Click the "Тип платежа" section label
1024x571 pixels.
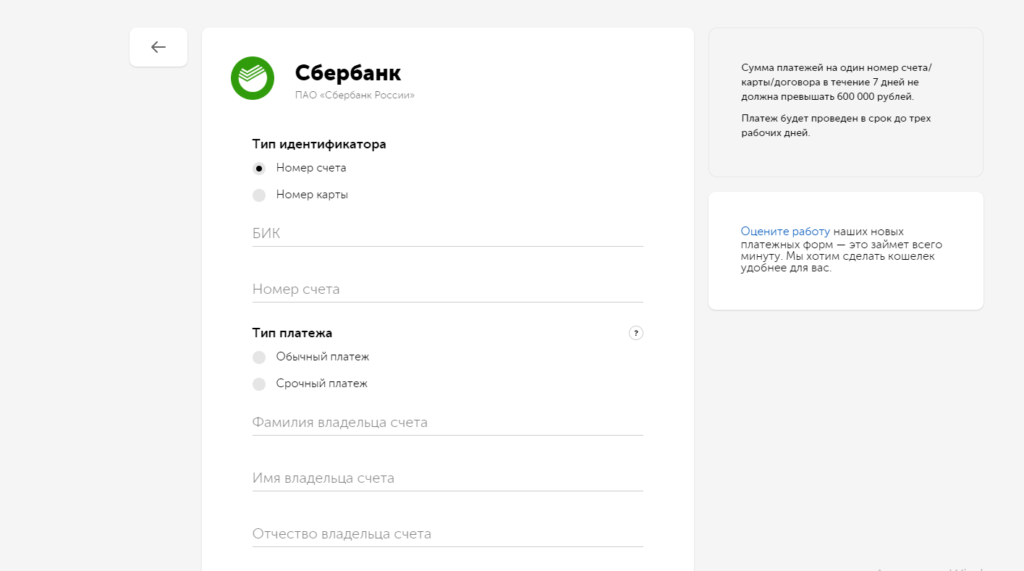coord(292,333)
